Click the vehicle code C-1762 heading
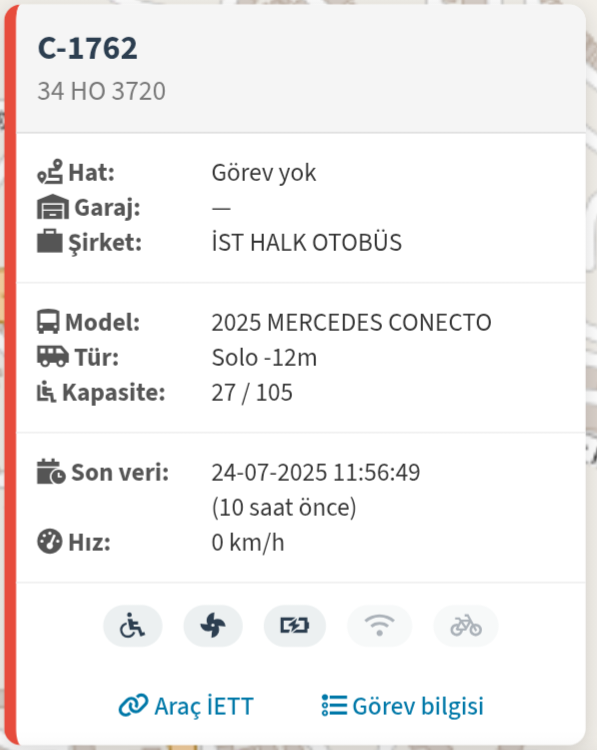The image size is (597, 750). pos(88,48)
